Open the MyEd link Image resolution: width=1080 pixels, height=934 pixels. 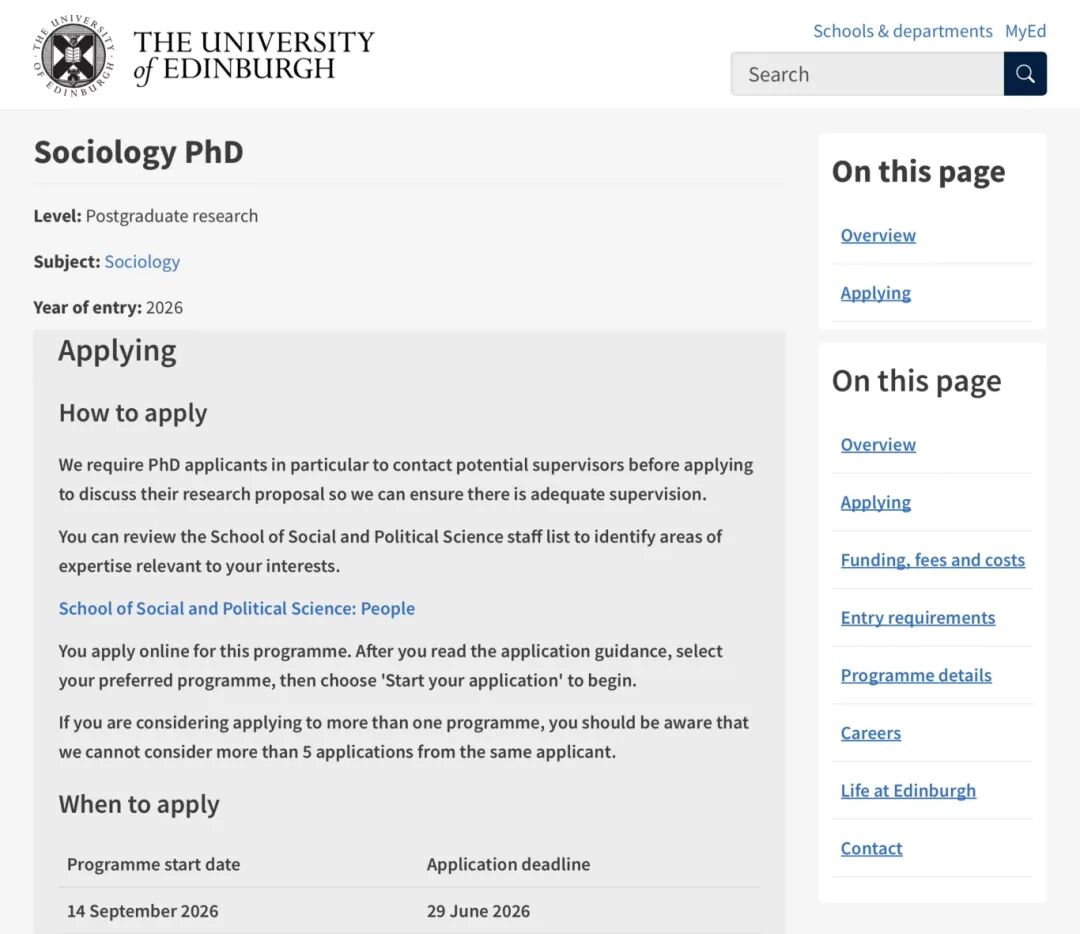pyautogui.click(x=1025, y=31)
